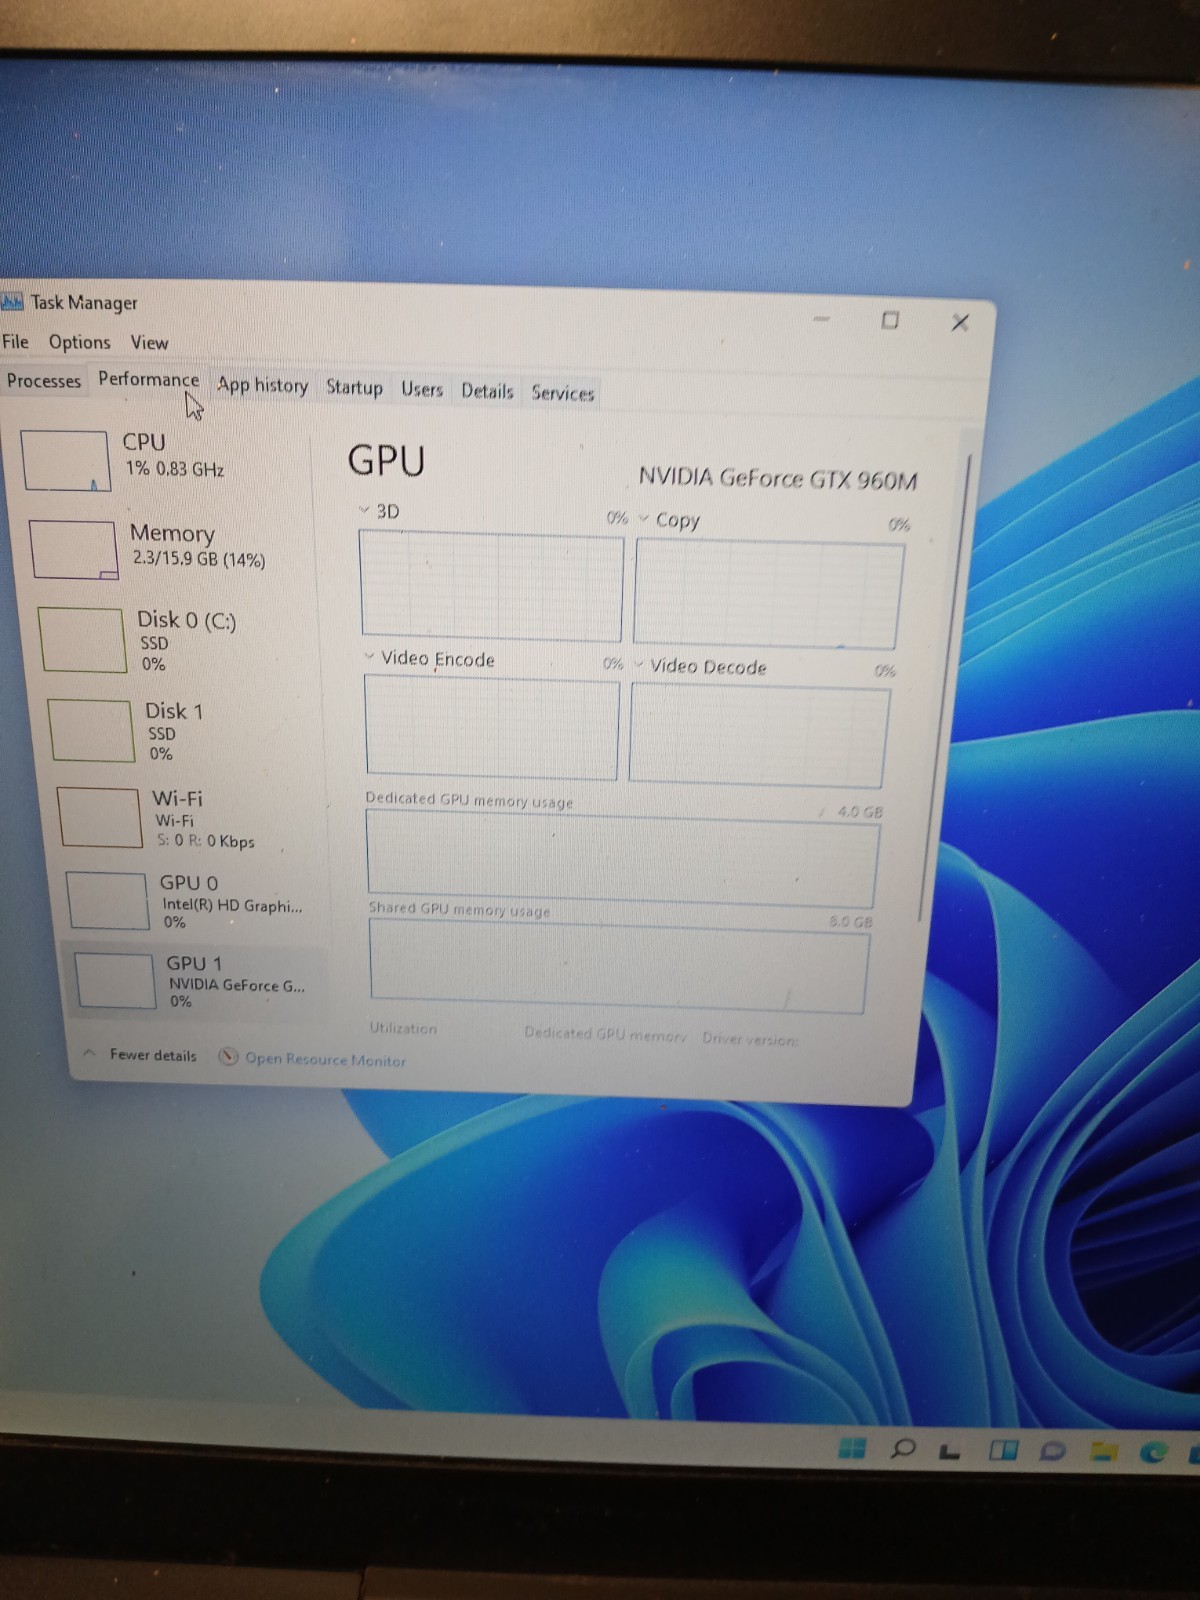This screenshot has height=1600, width=1200.
Task: Open the Widgets panel icon
Action: [x=1003, y=1449]
